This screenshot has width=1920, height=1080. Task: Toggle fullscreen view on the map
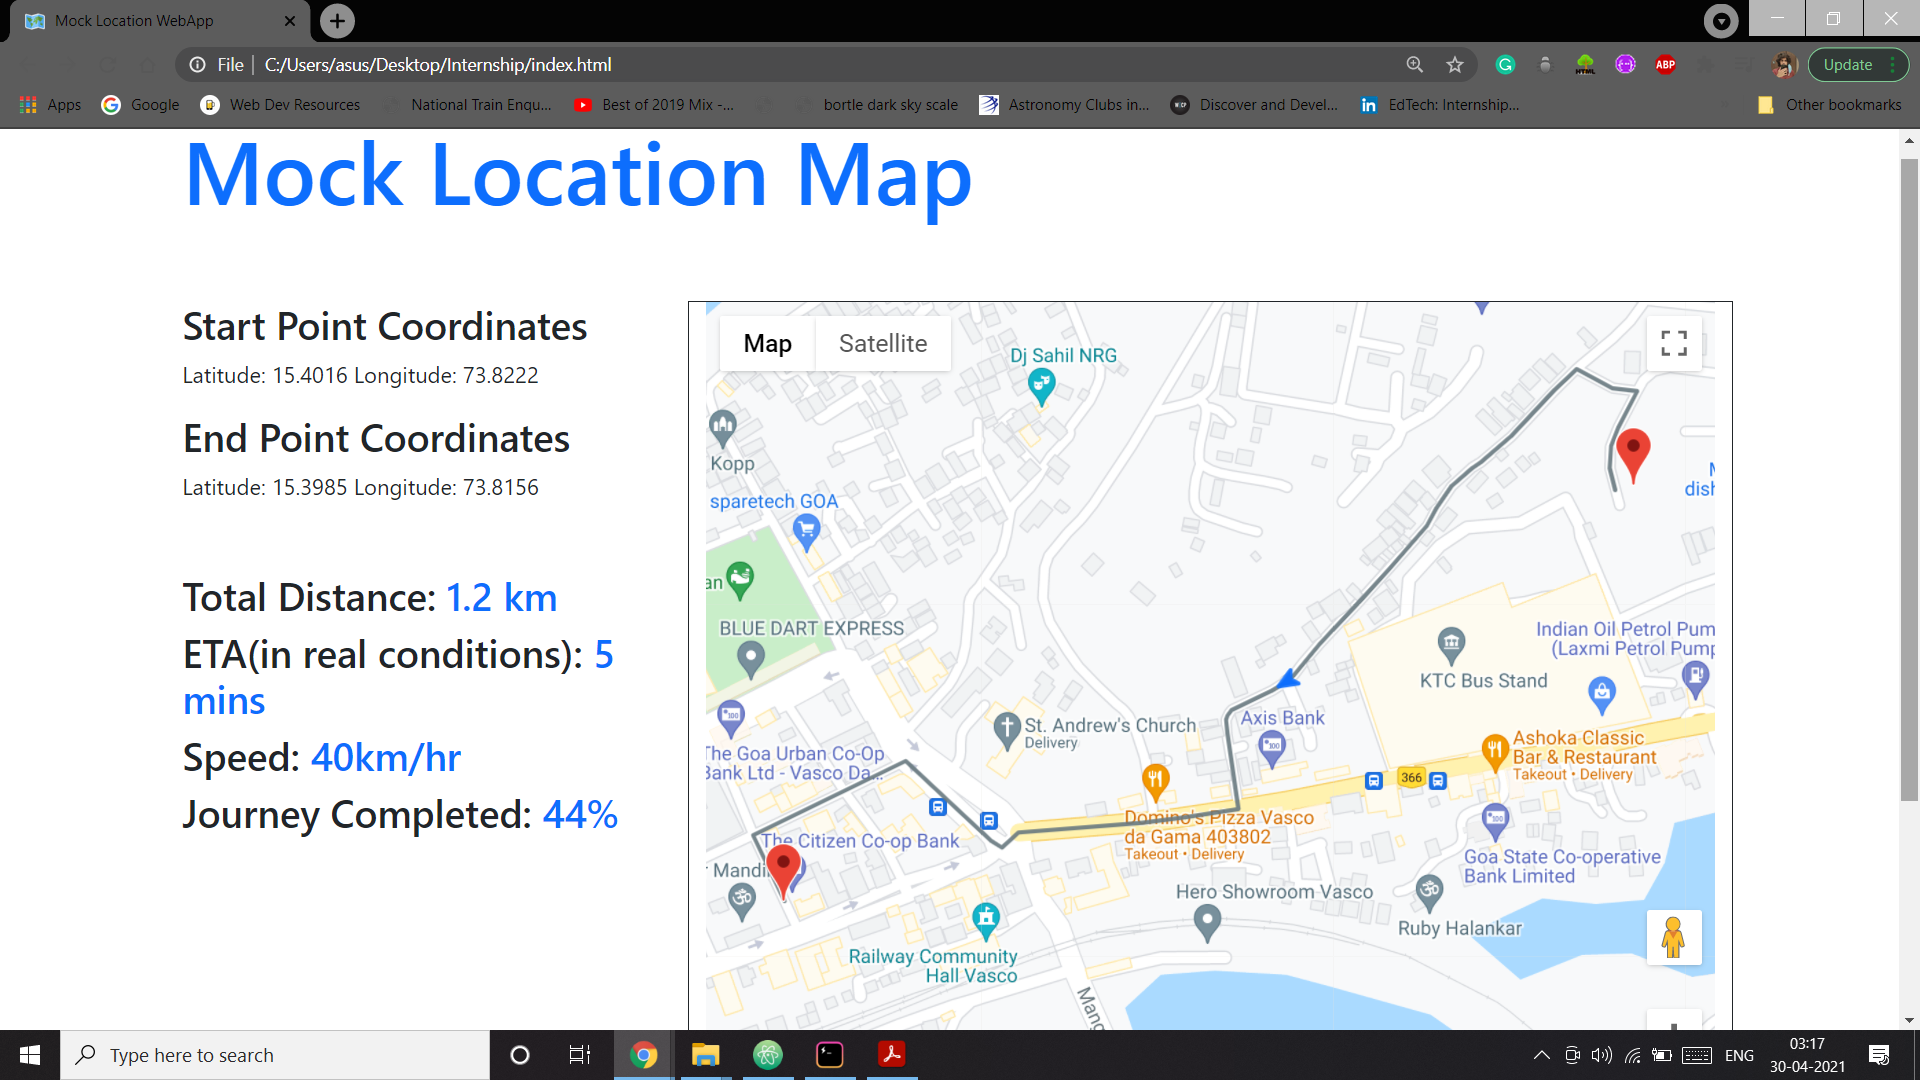coord(1675,343)
